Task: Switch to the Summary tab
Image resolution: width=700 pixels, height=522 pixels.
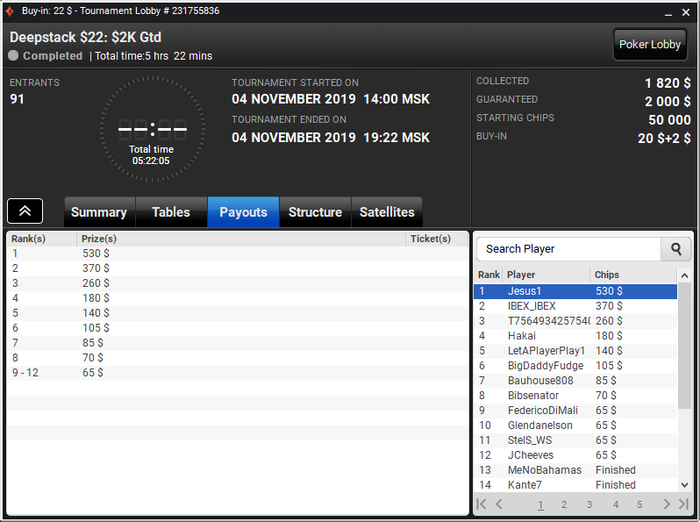Action: (99, 212)
